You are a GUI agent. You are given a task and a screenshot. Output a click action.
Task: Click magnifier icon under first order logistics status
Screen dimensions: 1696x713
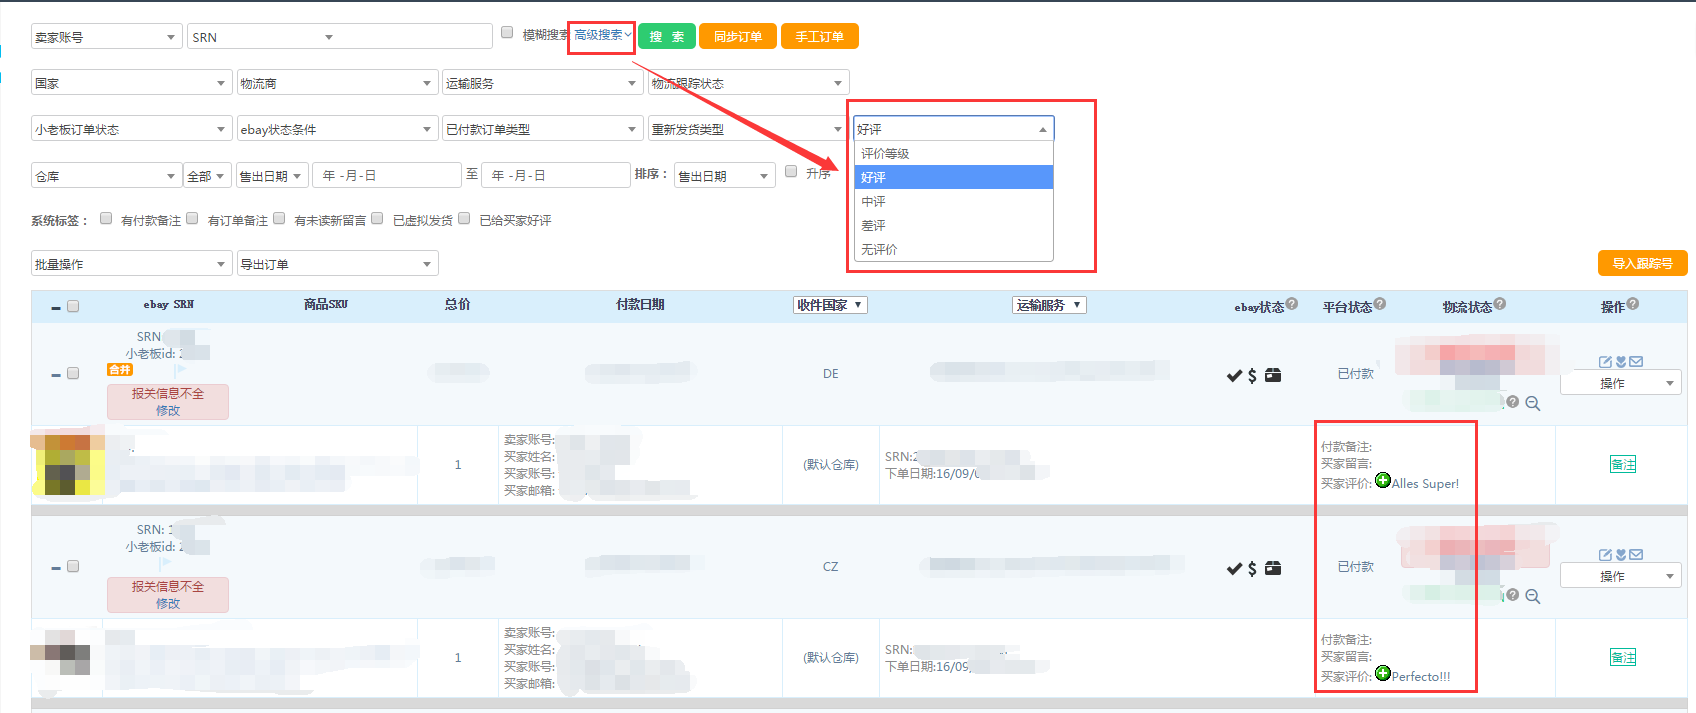(1533, 404)
